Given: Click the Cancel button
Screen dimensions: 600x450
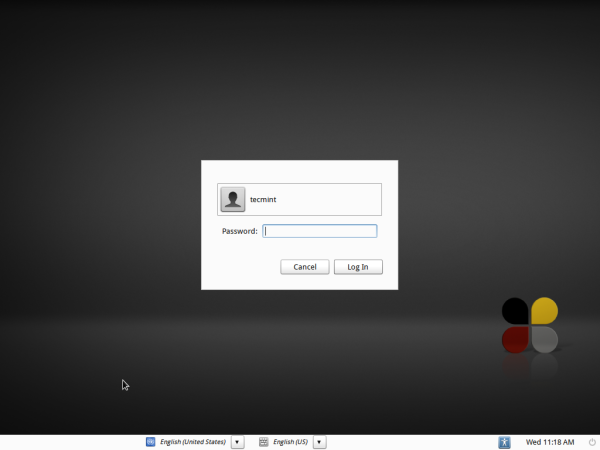Looking at the screenshot, I should point(305,267).
